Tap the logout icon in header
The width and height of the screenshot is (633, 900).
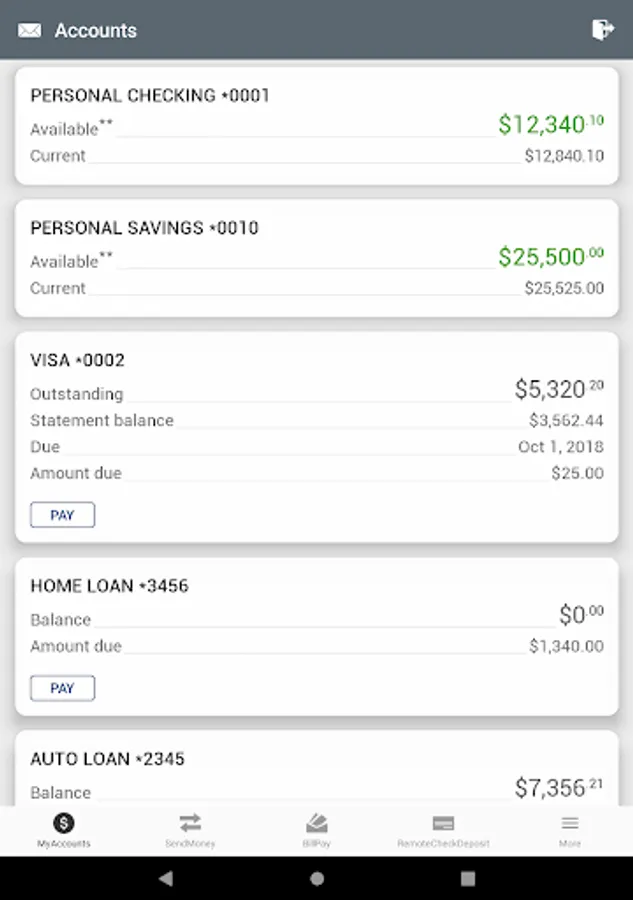tap(602, 30)
